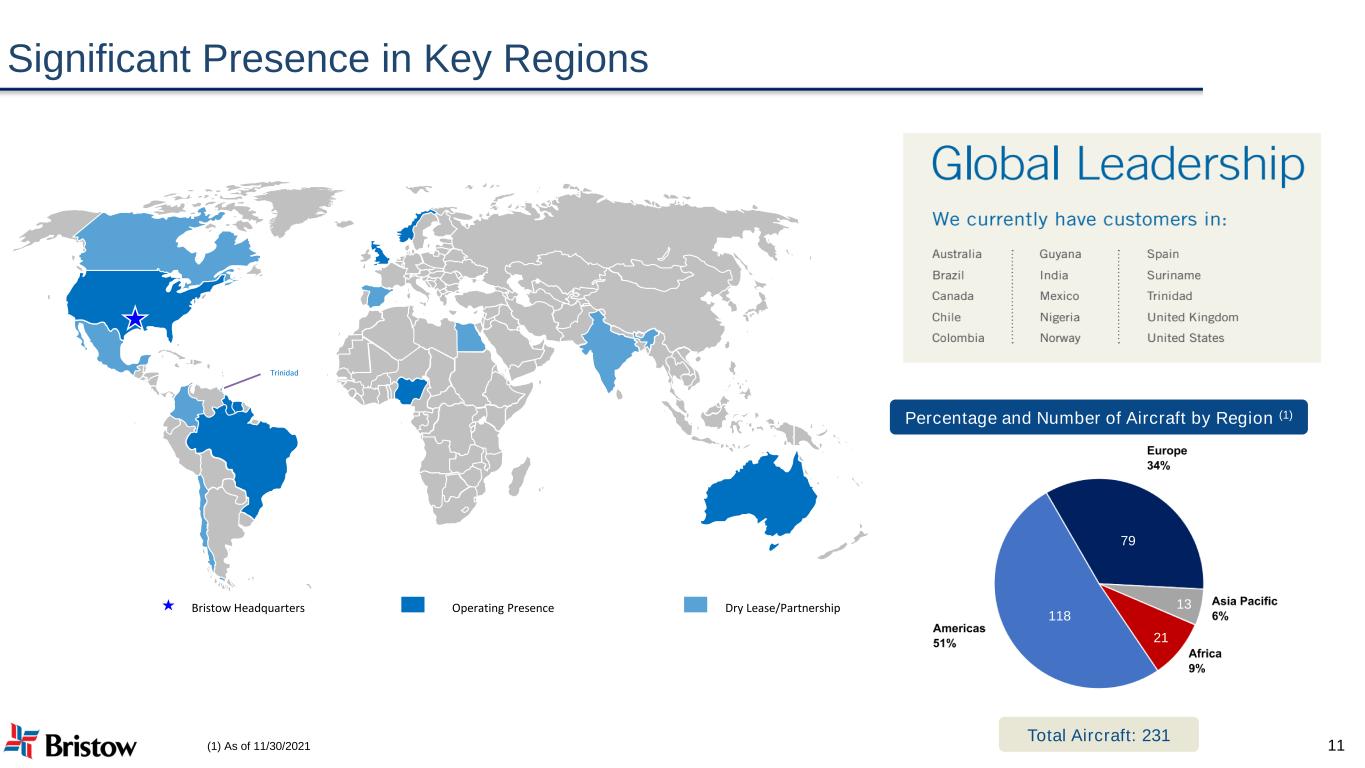The width and height of the screenshot is (1365, 768).
Task: Click the gray Asia Pacific pie slice showing 13
Action: pos(1186,604)
